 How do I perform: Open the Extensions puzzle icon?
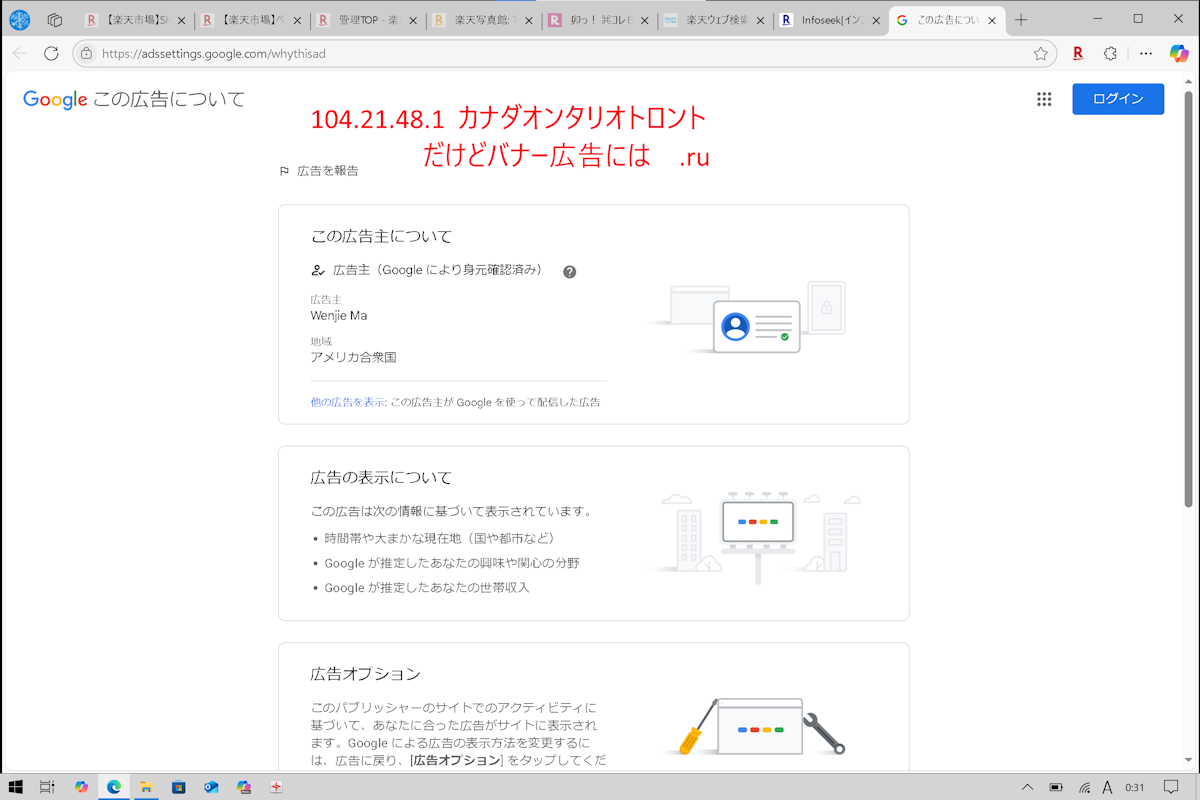pos(1110,53)
